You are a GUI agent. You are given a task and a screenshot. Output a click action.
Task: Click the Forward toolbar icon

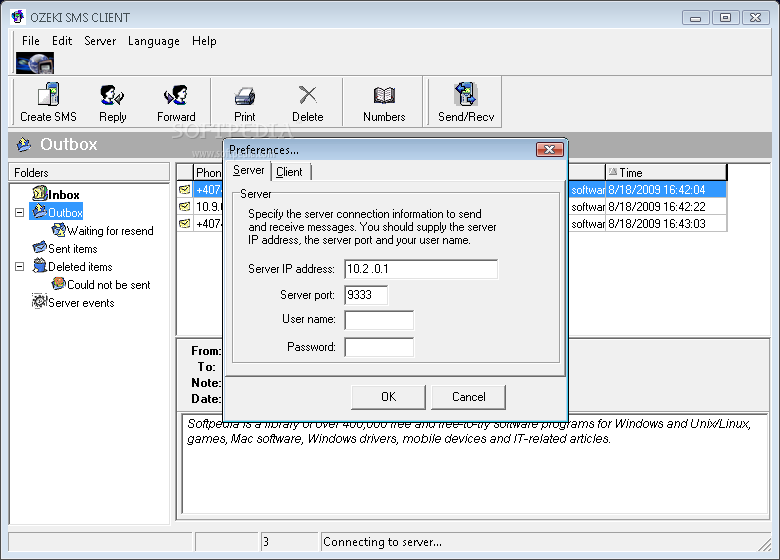176,95
